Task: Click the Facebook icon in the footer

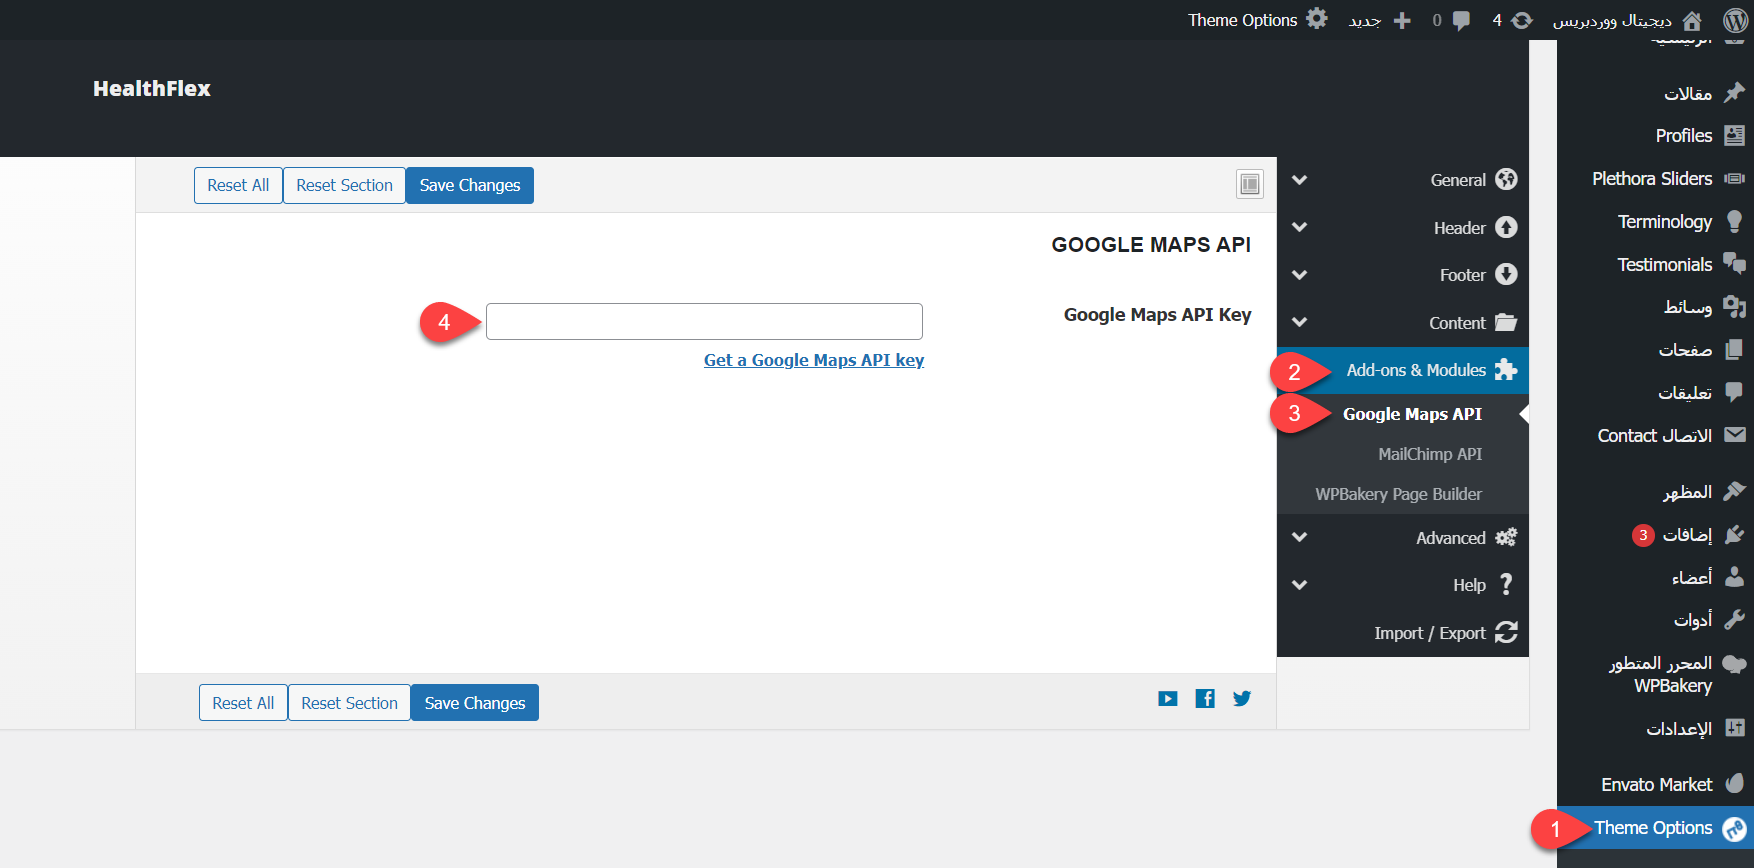Action: point(1205,699)
